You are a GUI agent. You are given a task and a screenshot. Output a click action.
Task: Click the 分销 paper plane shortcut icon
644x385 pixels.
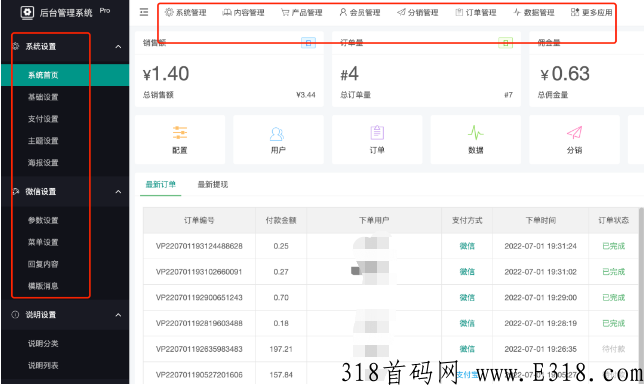575,133
